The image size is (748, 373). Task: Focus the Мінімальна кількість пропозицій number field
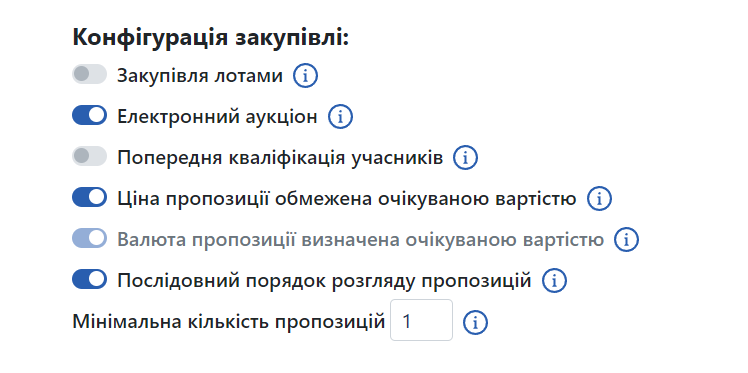click(421, 320)
